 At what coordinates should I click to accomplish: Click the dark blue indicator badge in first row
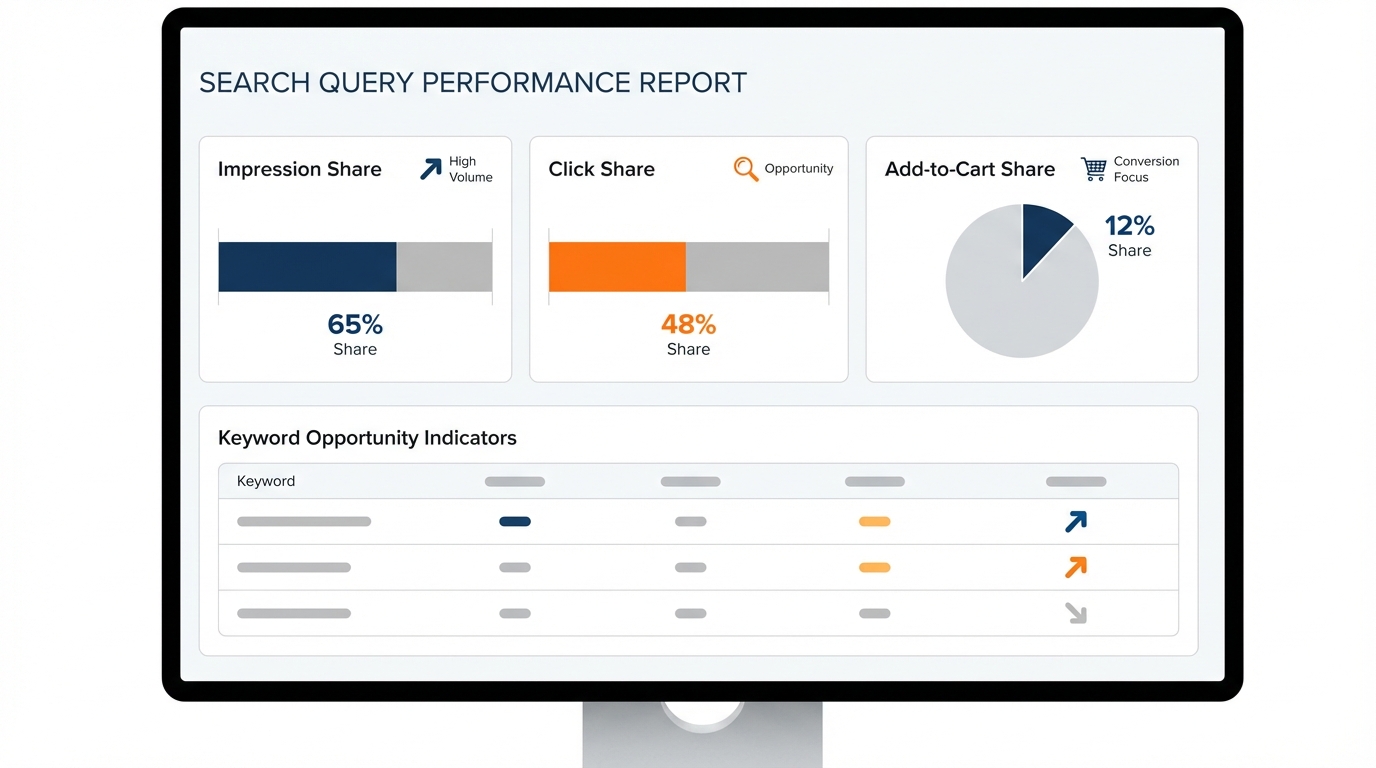tap(515, 521)
